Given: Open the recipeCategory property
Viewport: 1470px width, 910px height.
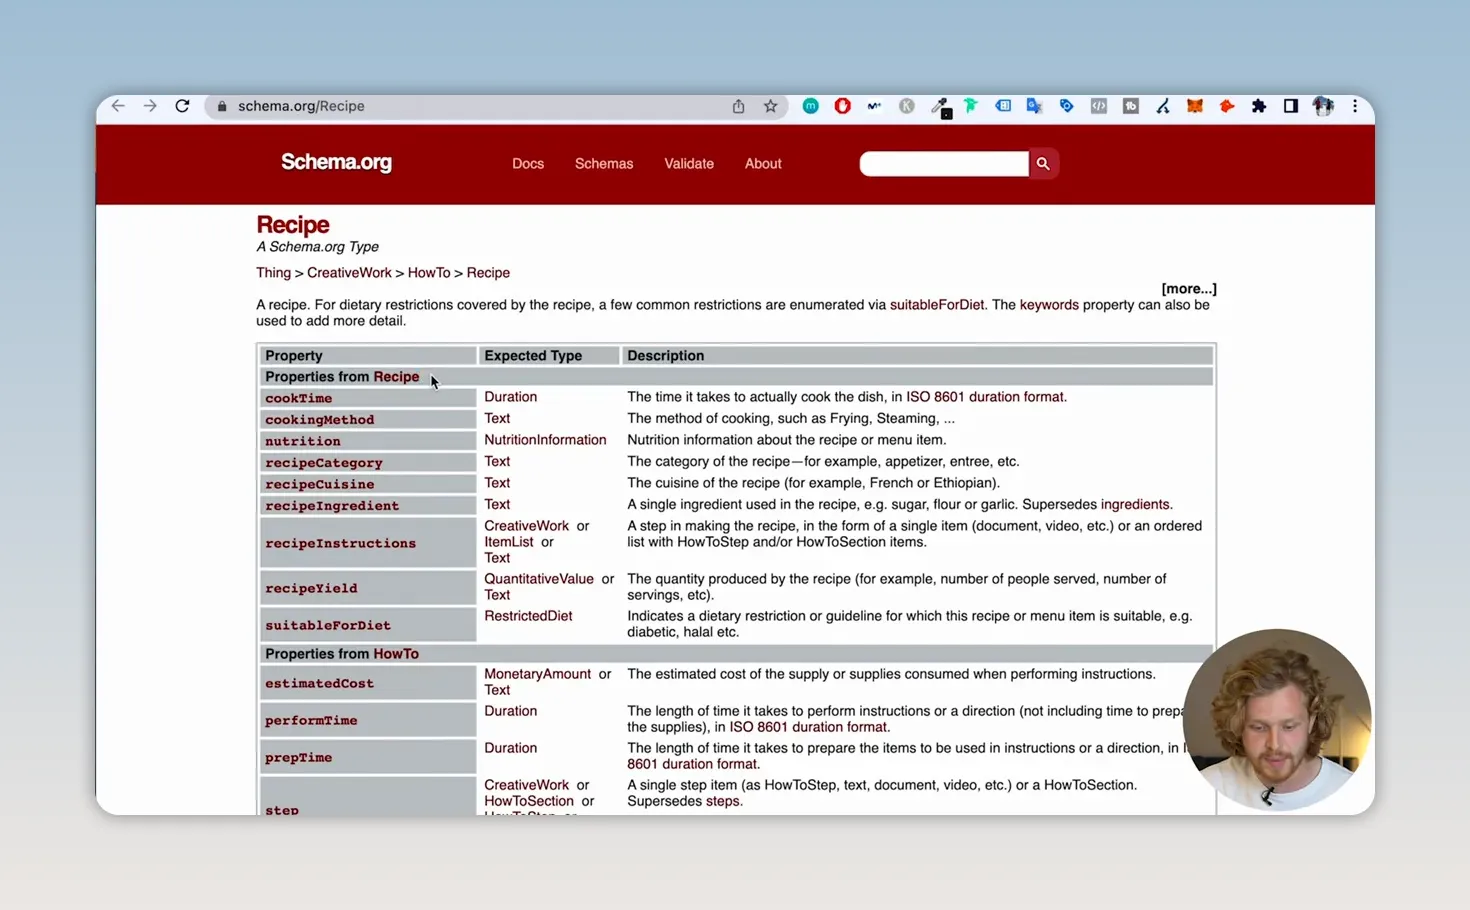Looking at the screenshot, I should tap(324, 463).
